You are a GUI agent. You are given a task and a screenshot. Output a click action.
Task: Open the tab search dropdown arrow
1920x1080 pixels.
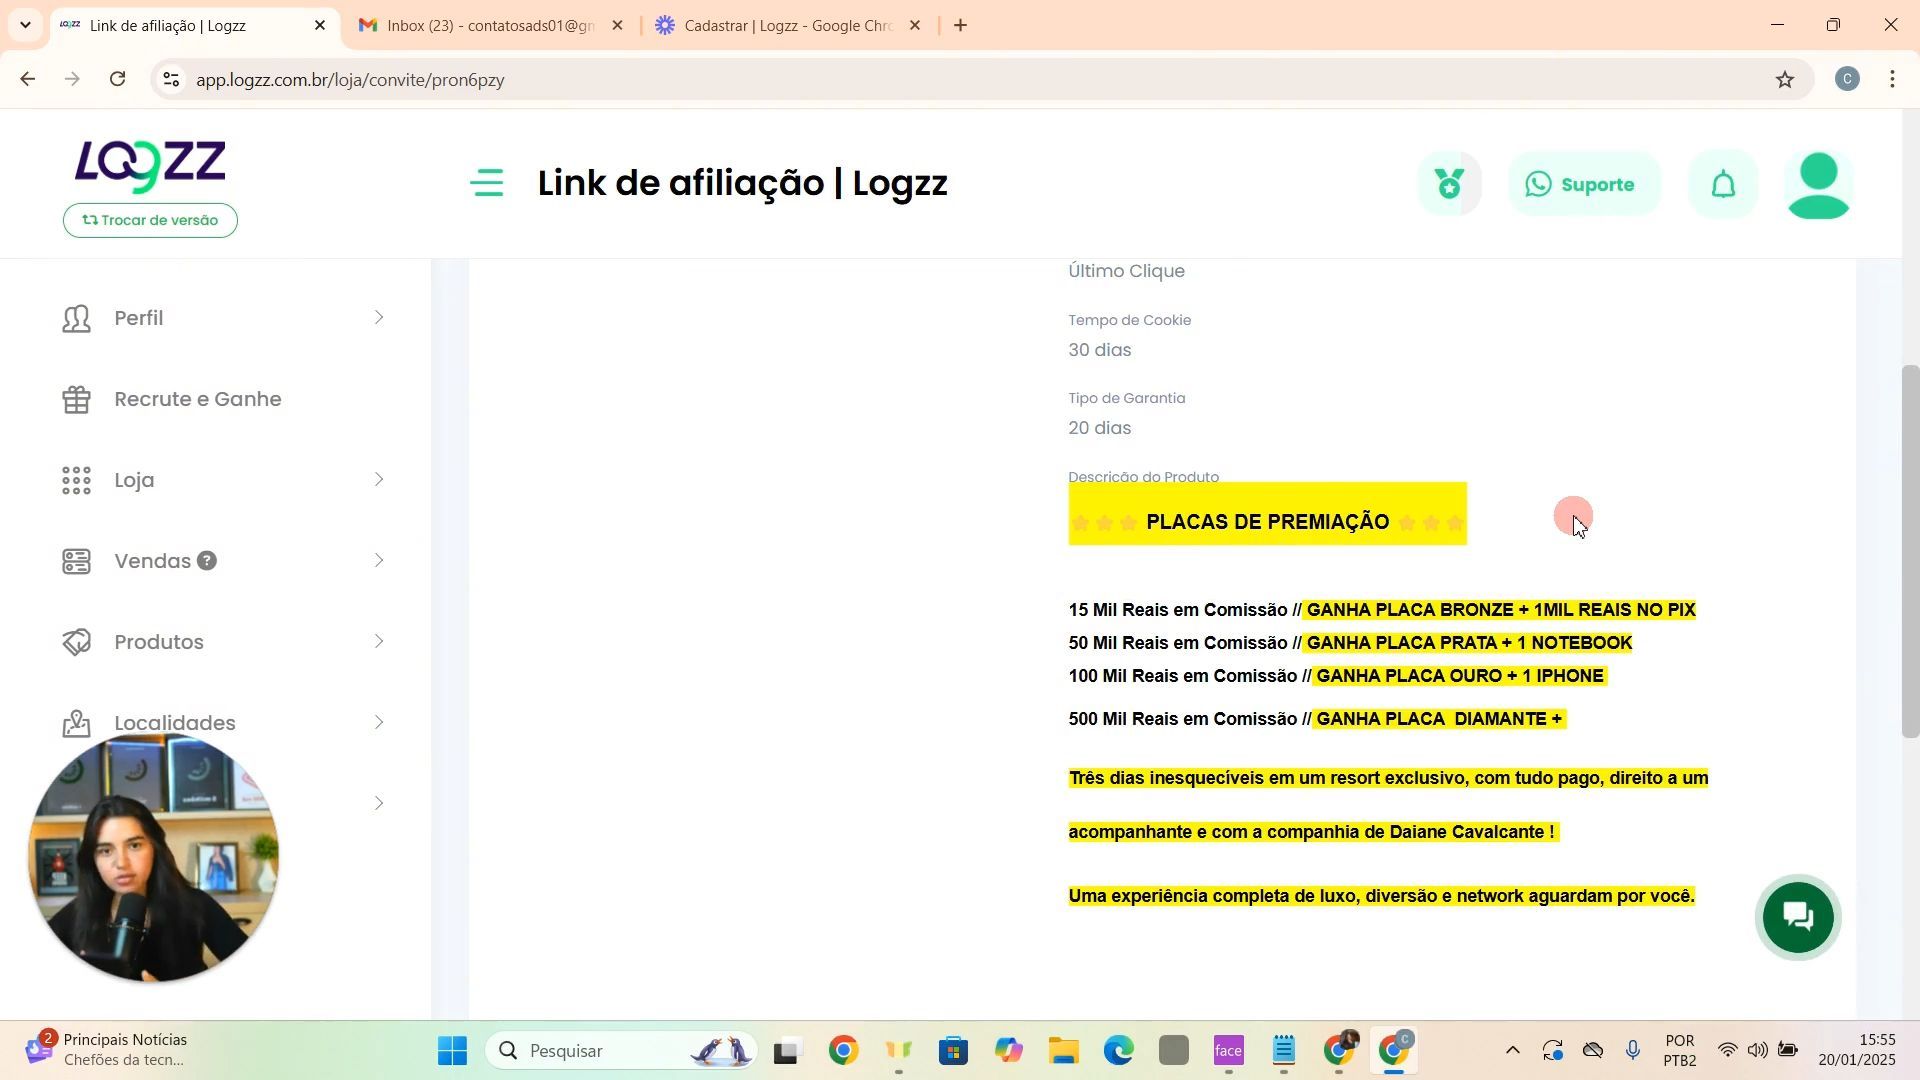[x=25, y=26]
